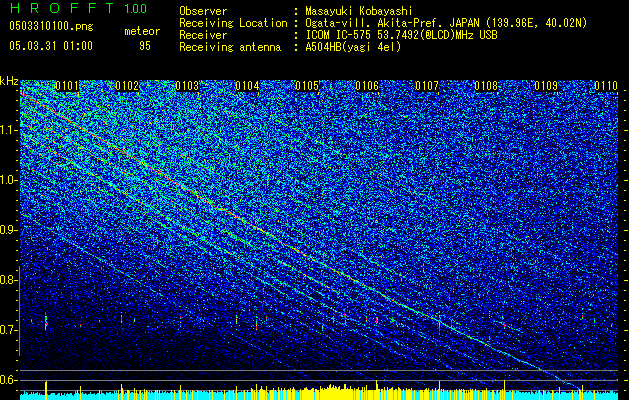The height and width of the screenshot is (400, 629).
Task: Click the 0108 time marker
Action: 486,86
